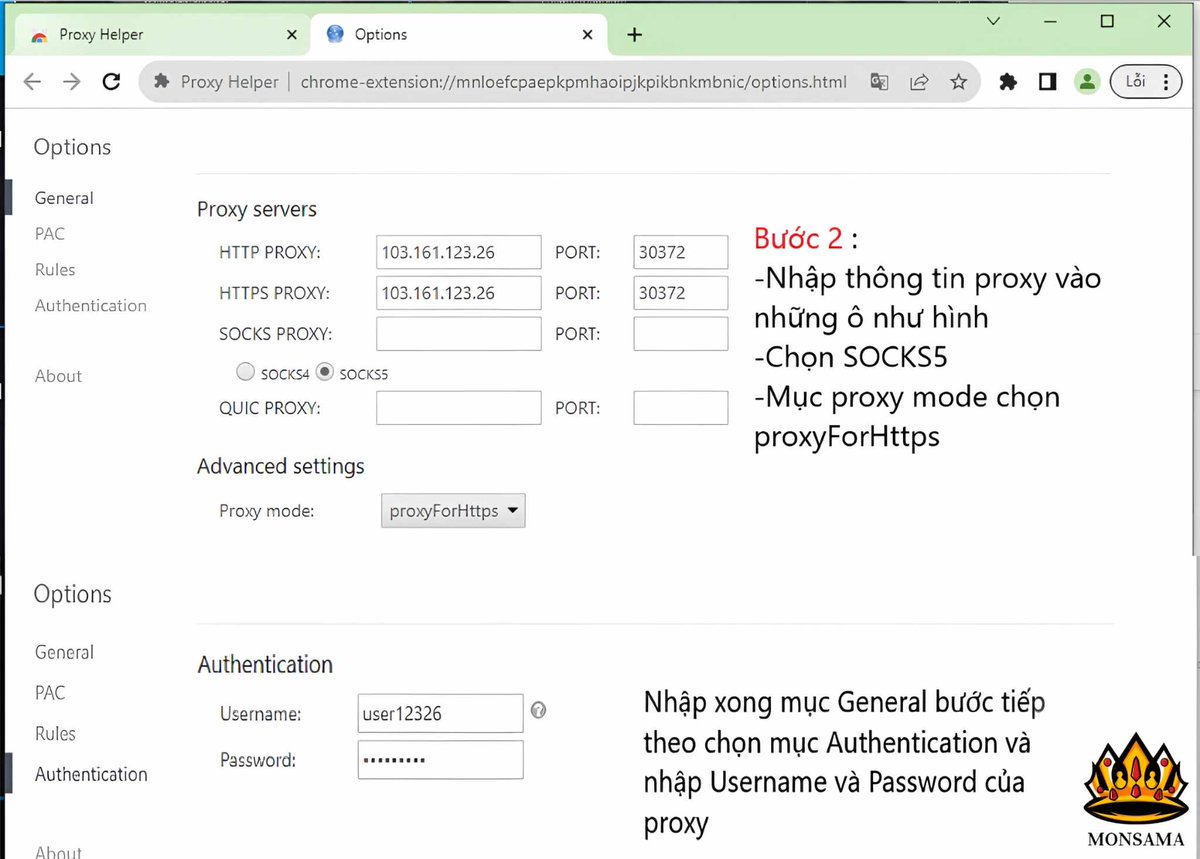Click the Proxy servers heading

[x=257, y=210]
